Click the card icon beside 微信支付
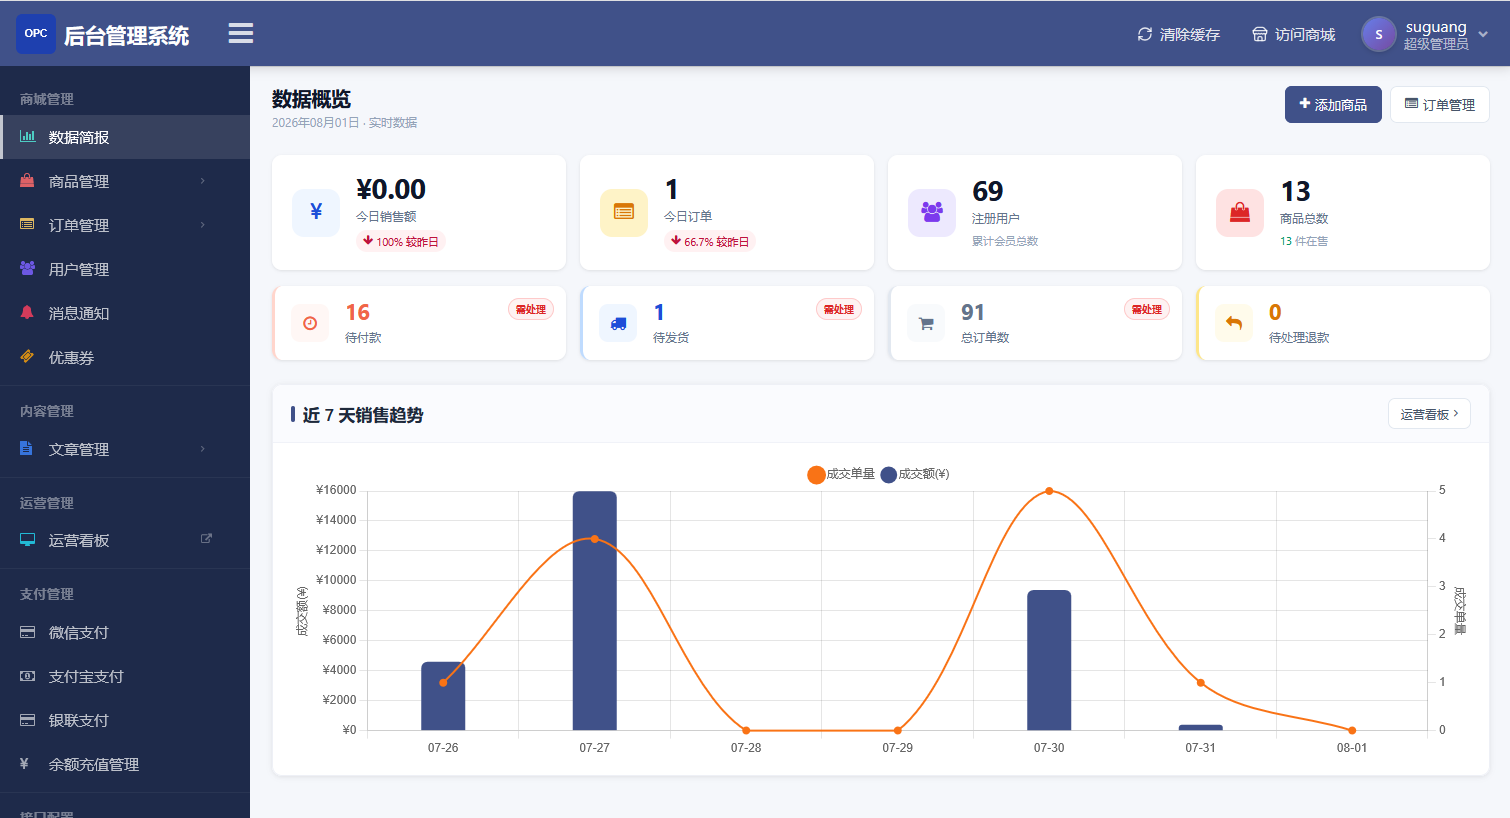Screen dimensions: 1510x818 point(28,632)
